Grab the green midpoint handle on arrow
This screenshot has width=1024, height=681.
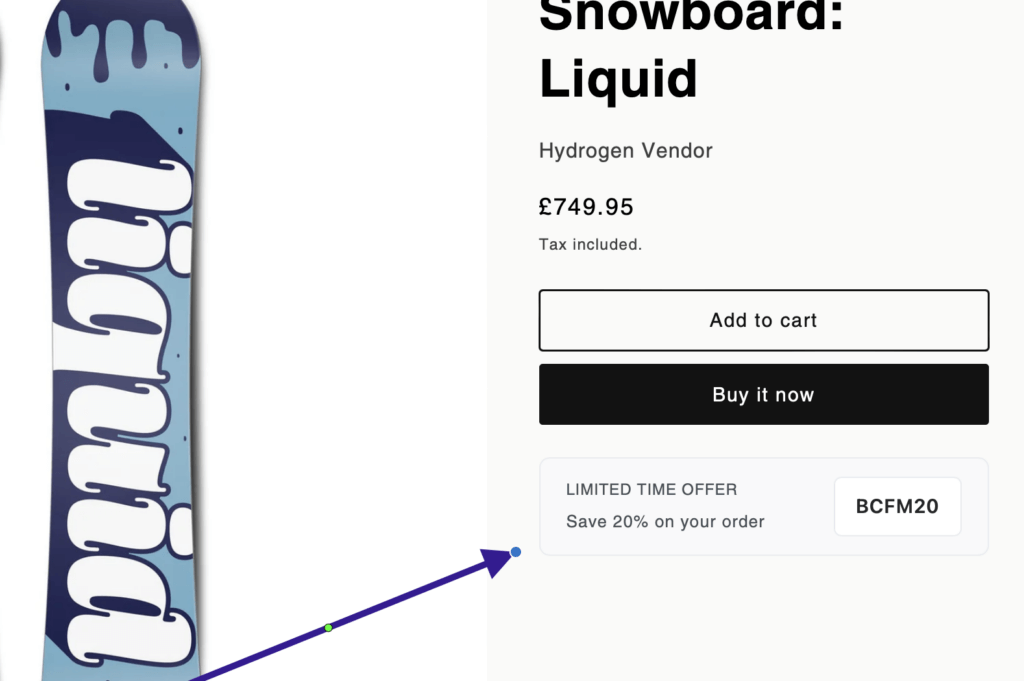point(328,628)
